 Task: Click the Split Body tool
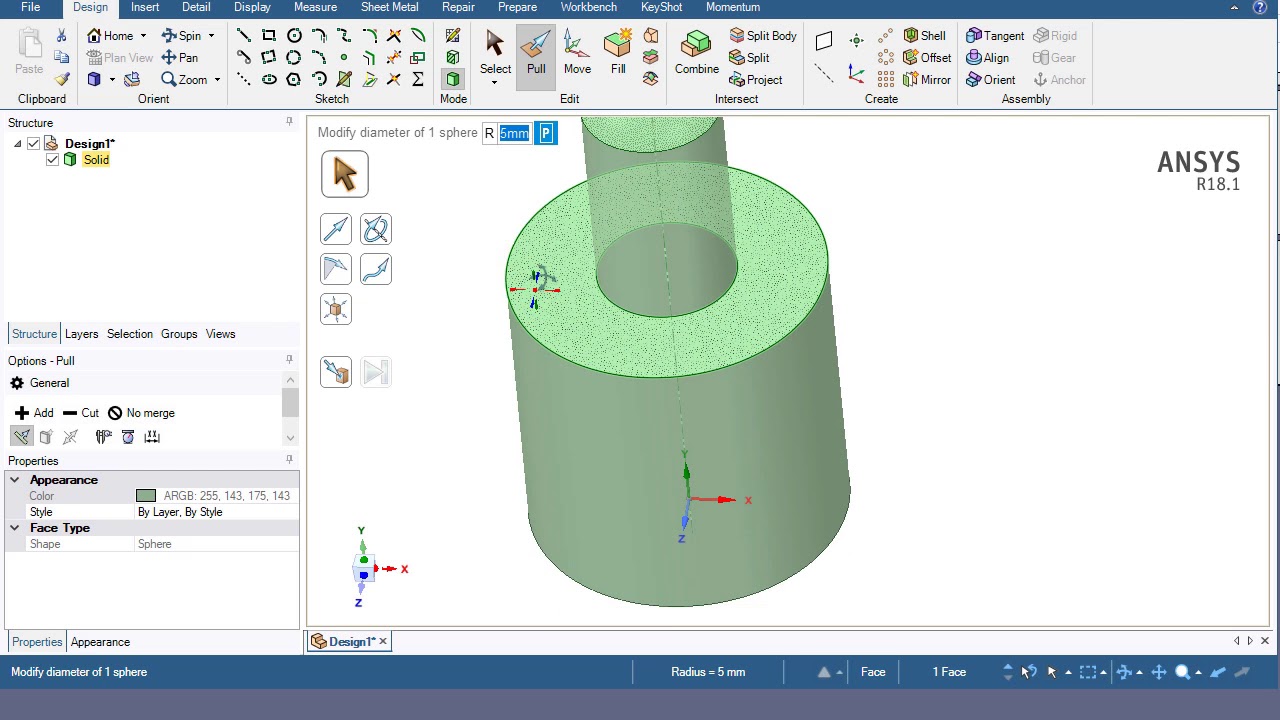click(762, 36)
